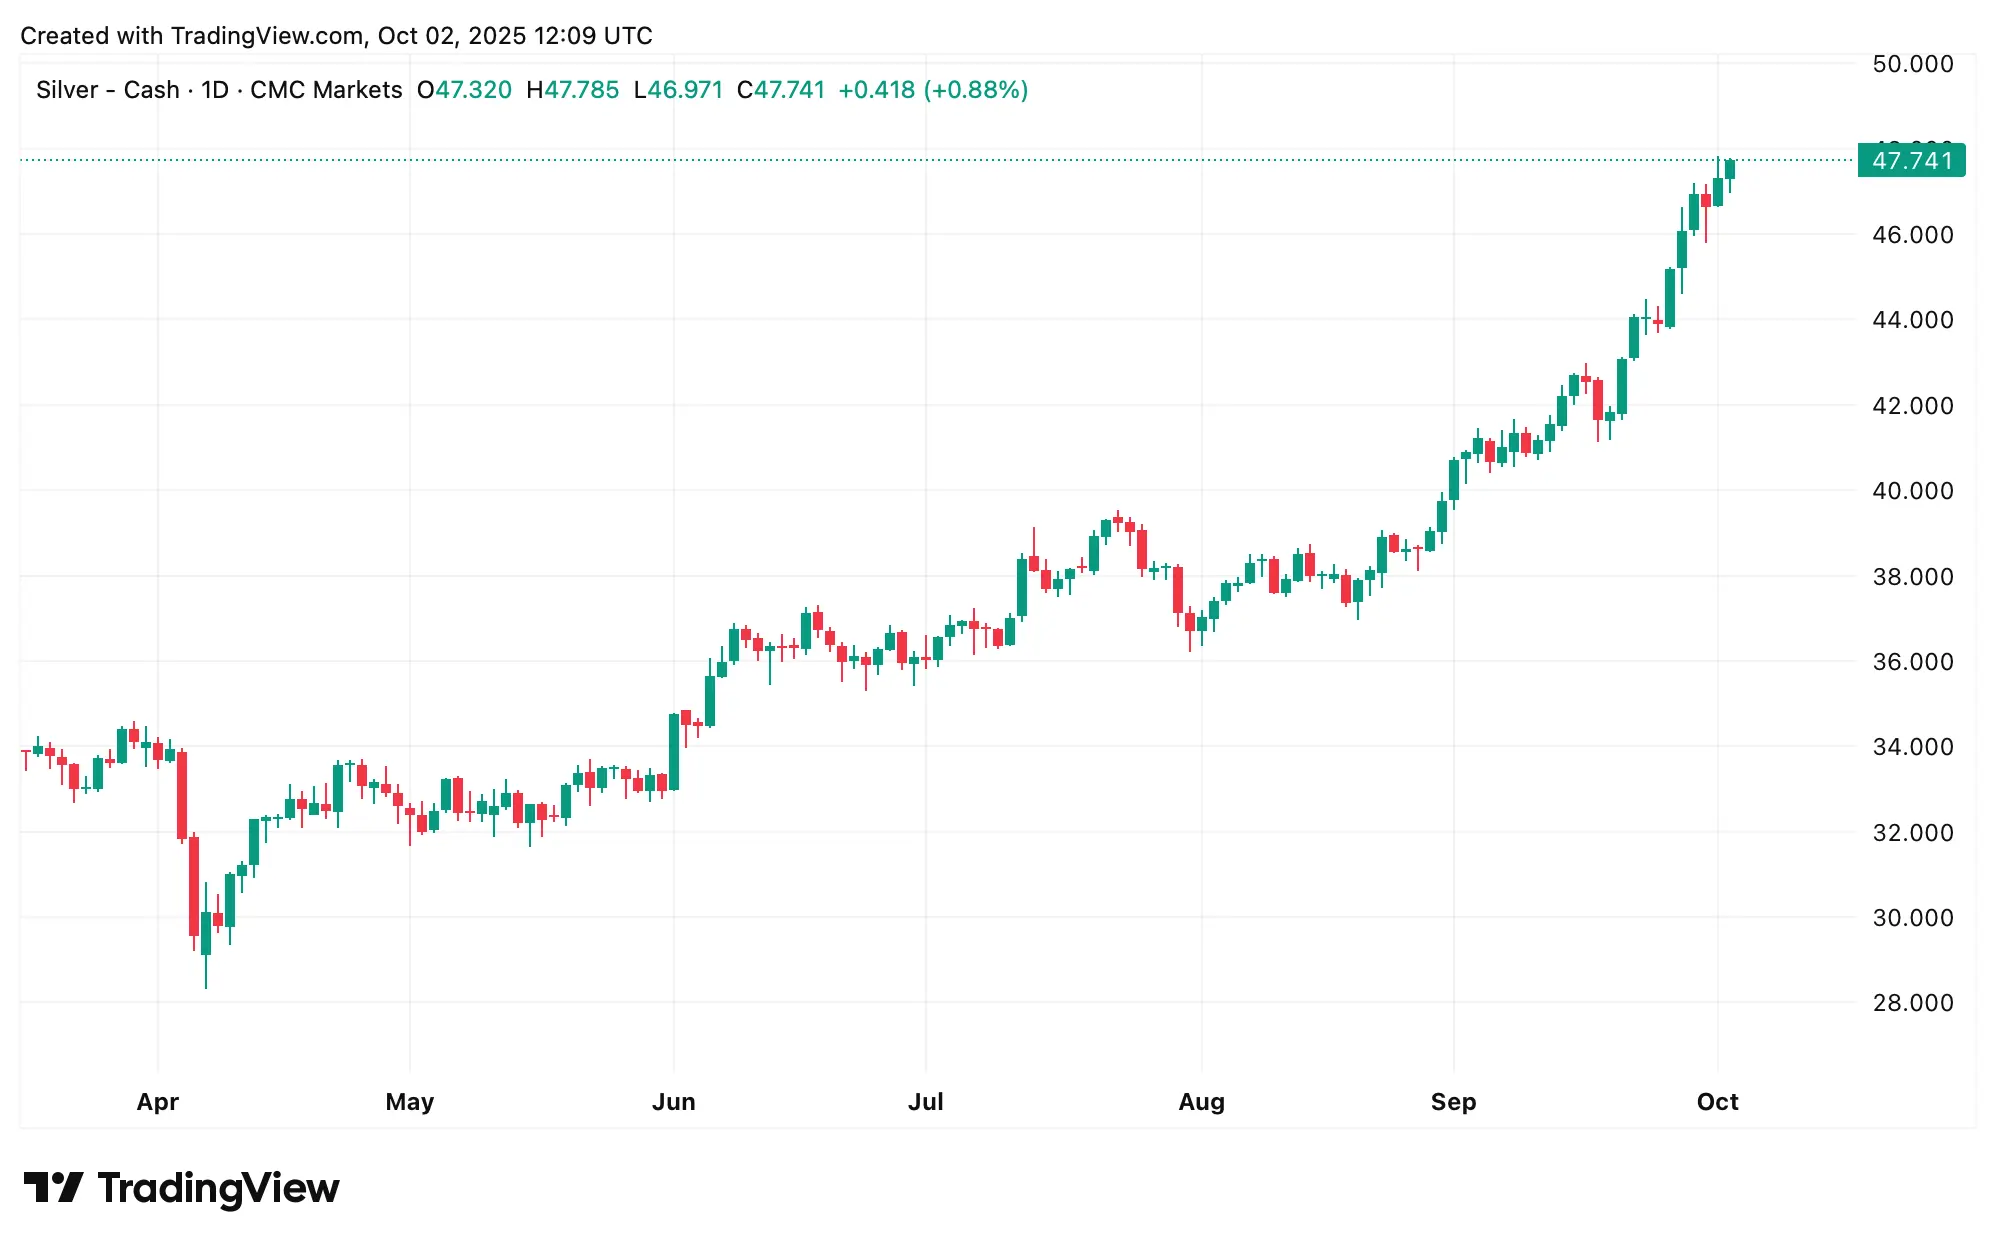
Task: Click the 50.000 price scale label
Action: (1912, 64)
